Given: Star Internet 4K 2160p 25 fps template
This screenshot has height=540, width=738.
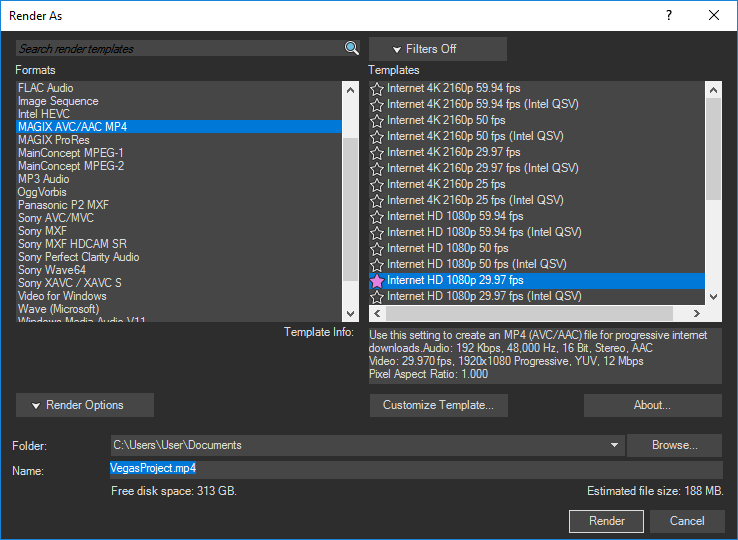Looking at the screenshot, I should pyautogui.click(x=377, y=185).
